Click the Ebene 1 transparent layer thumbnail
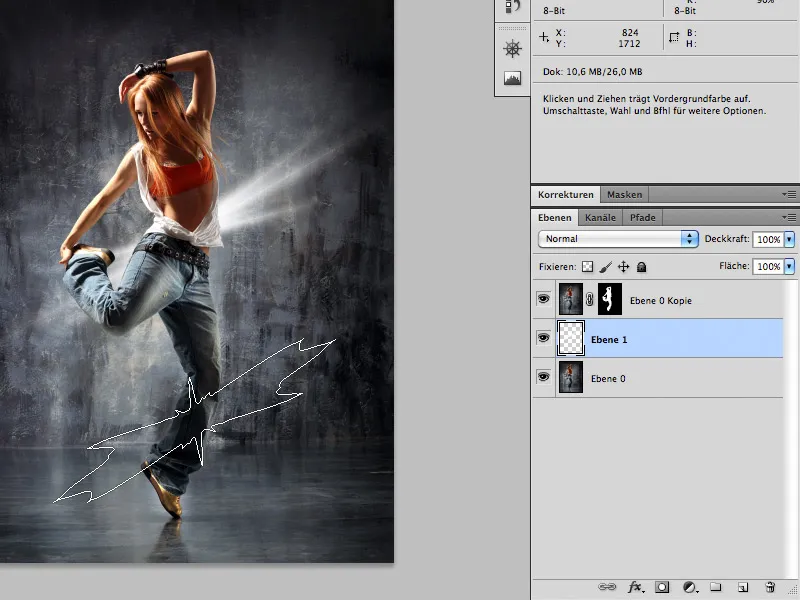800x600 pixels. (571, 338)
